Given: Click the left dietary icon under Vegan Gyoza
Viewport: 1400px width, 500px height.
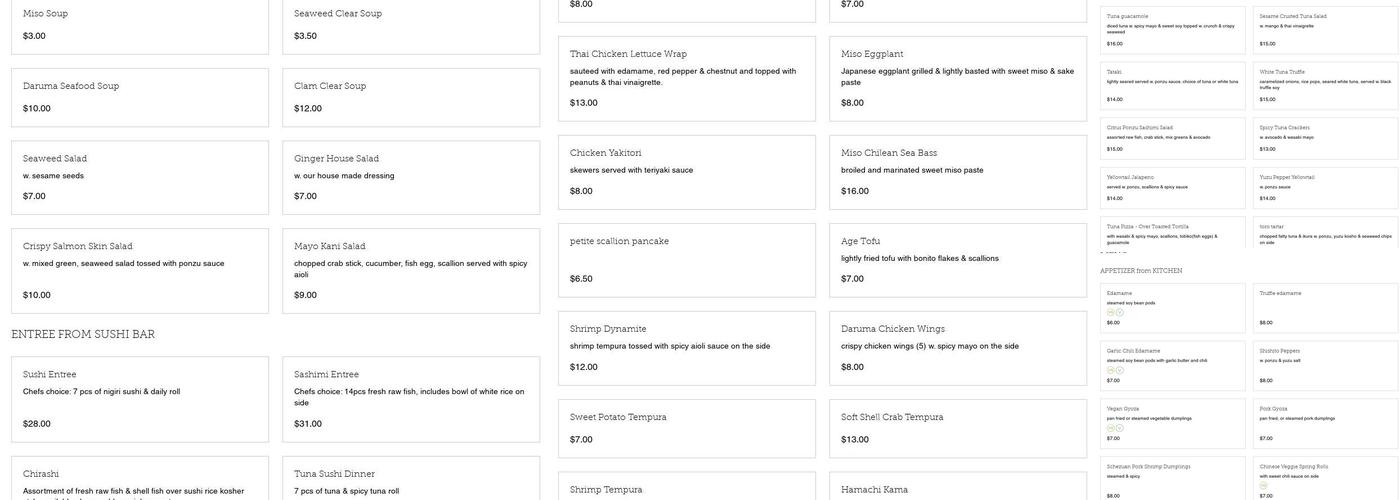Looking at the screenshot, I should (1110, 428).
